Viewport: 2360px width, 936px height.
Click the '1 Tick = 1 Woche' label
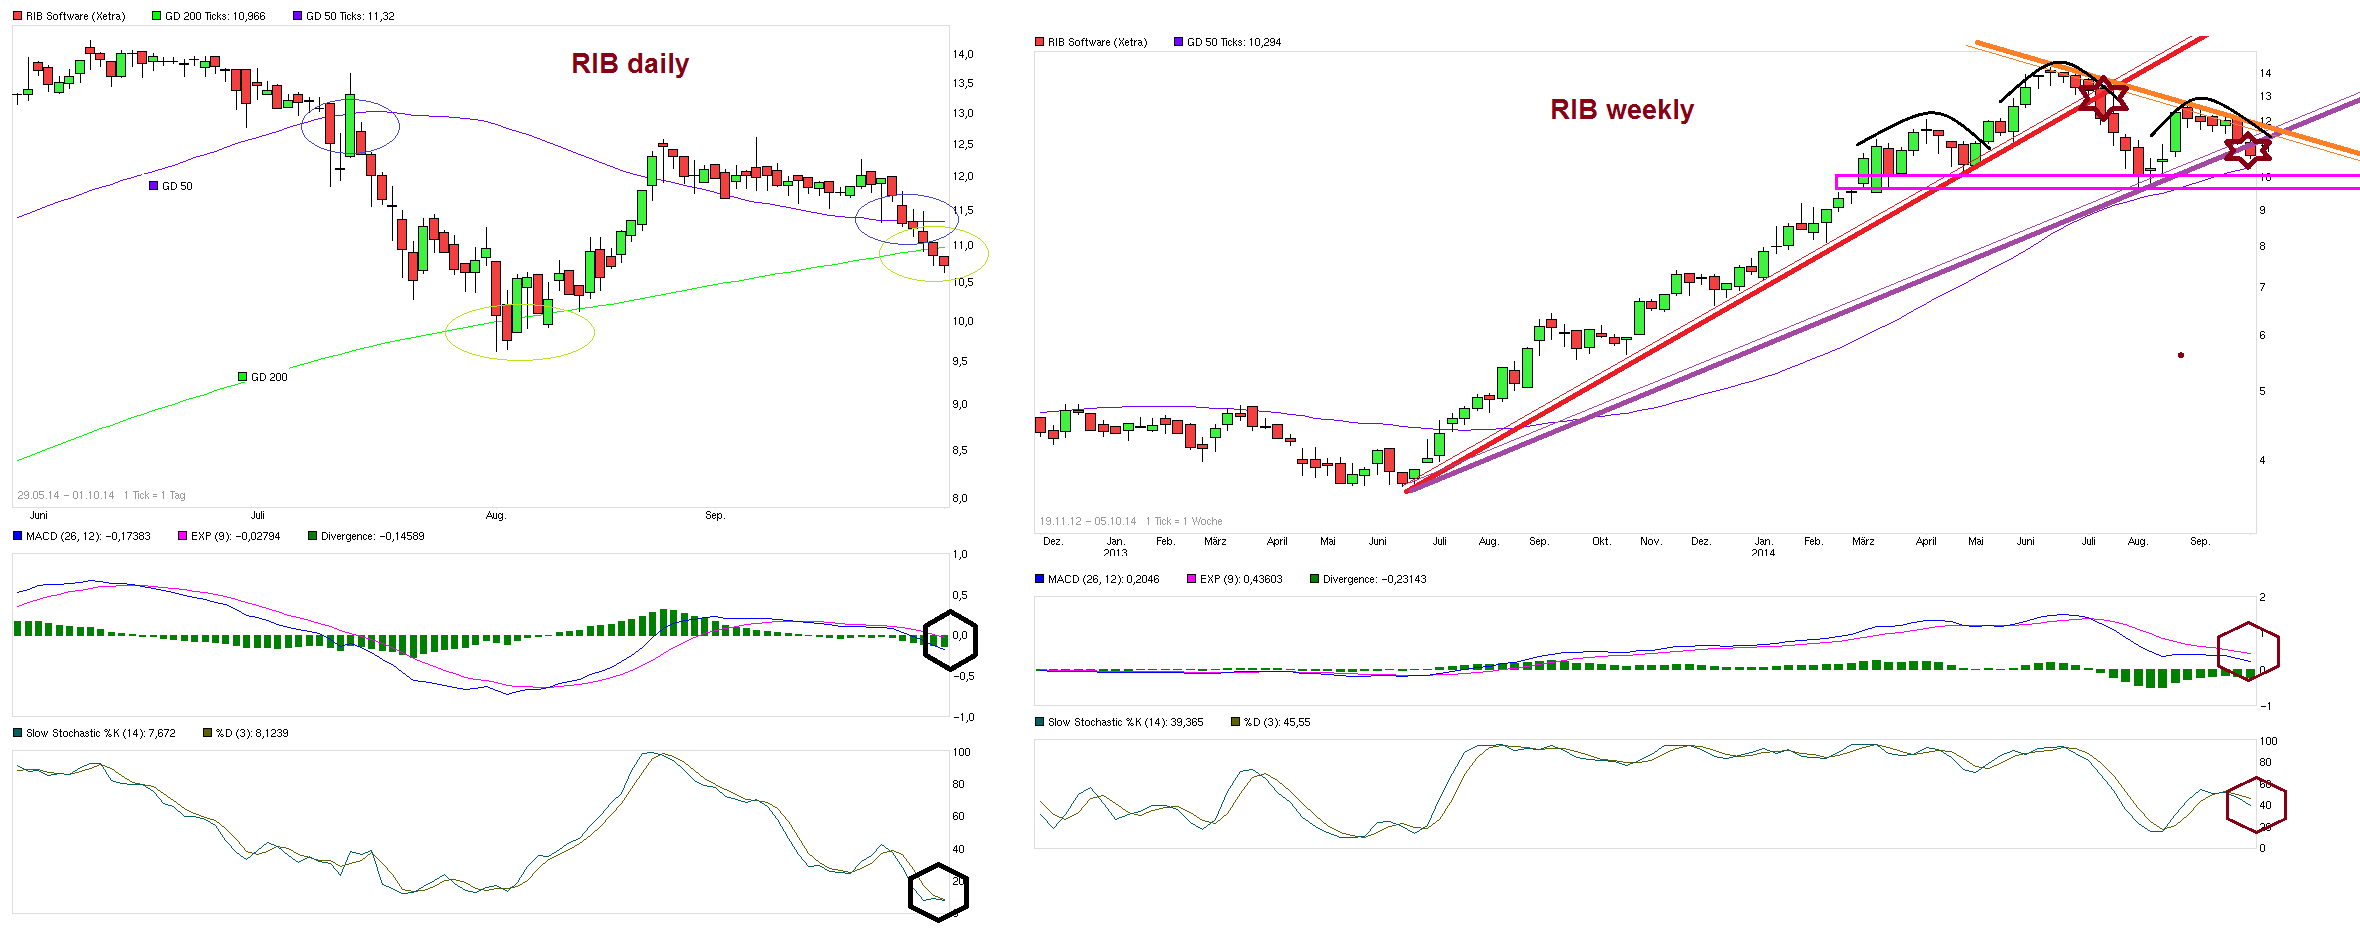point(1184,521)
